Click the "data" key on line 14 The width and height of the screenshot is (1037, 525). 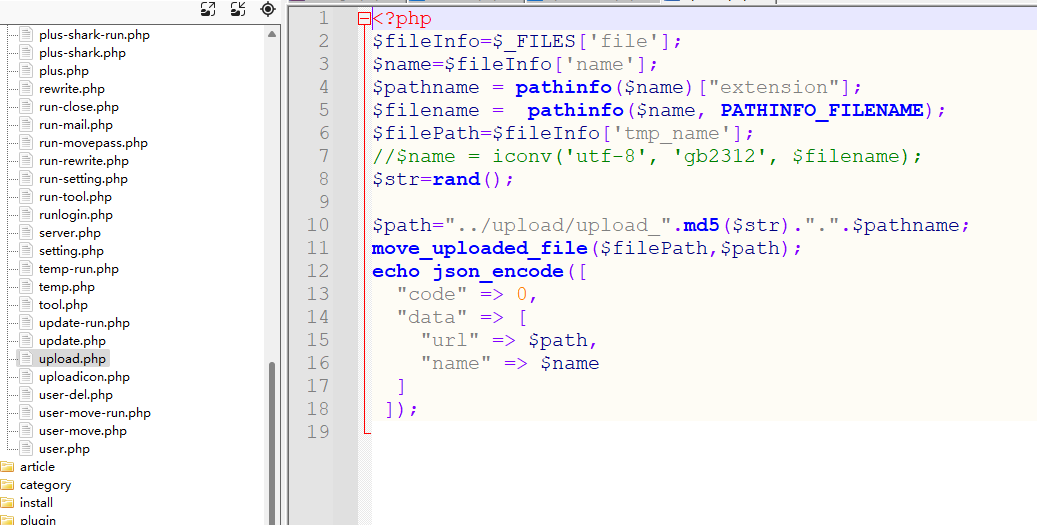click(433, 317)
